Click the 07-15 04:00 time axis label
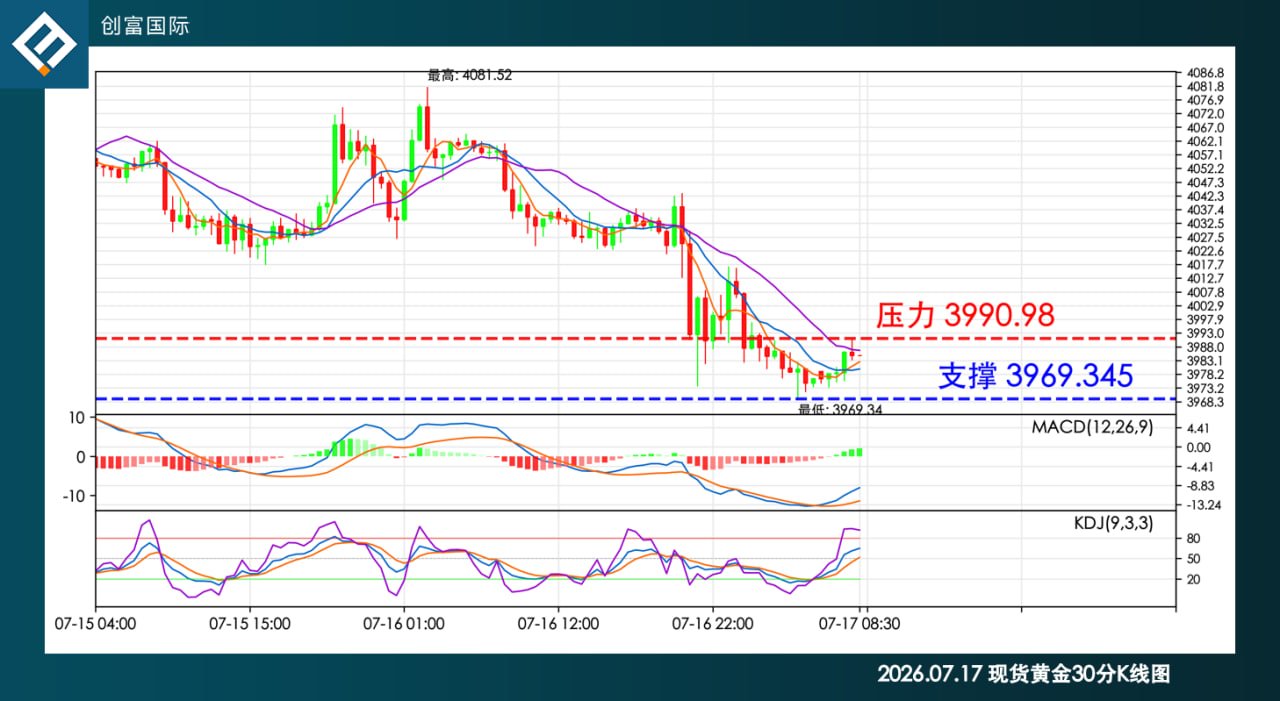 pos(96,623)
